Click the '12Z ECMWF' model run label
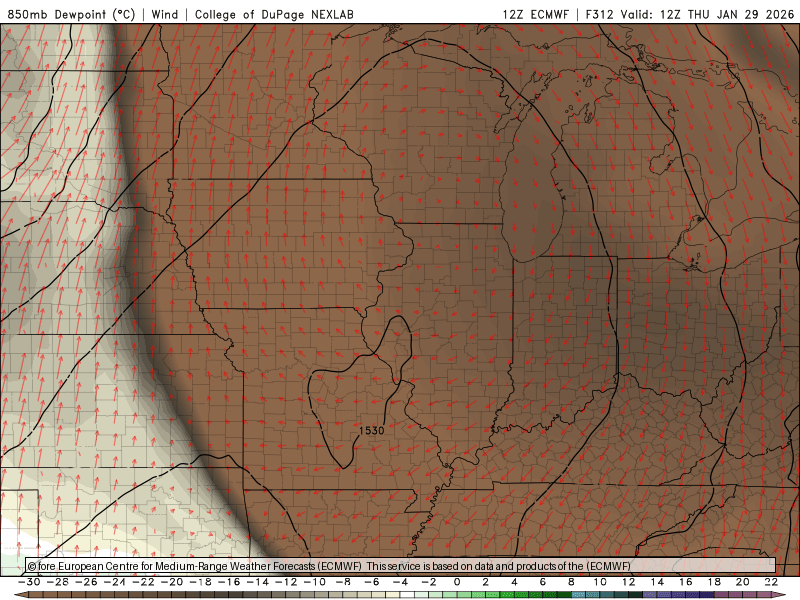The width and height of the screenshot is (800, 600). 535,14
